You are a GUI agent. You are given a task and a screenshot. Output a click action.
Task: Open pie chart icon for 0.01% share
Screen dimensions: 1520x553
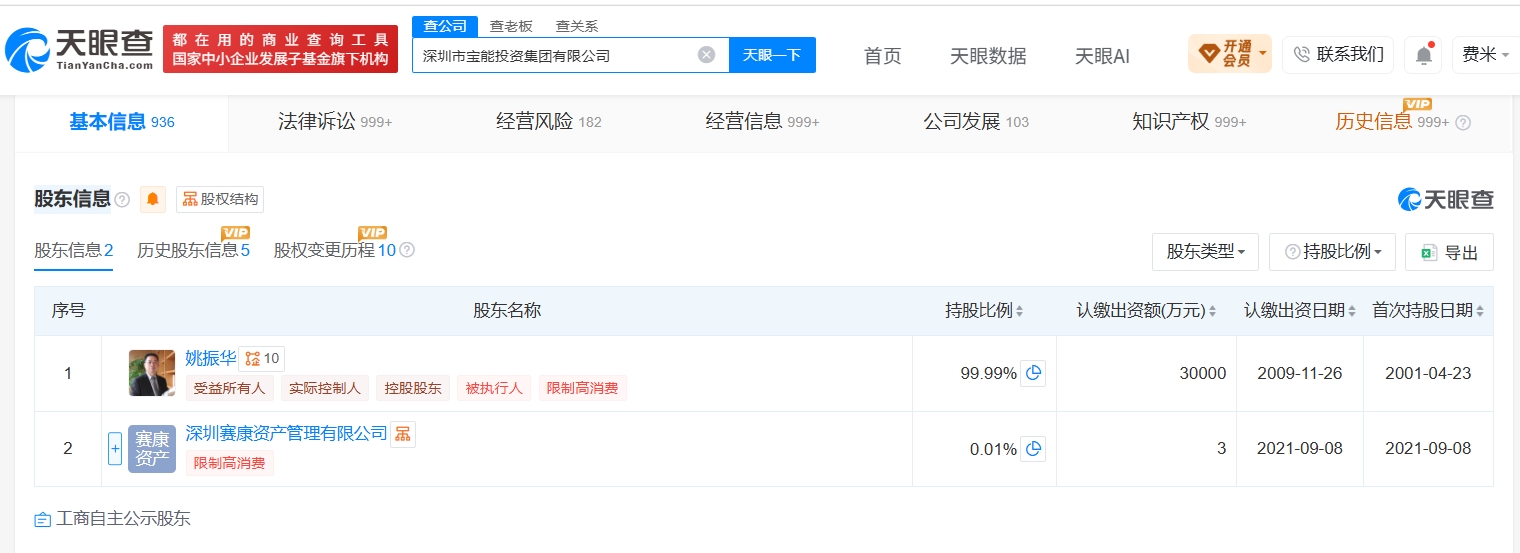point(1033,449)
